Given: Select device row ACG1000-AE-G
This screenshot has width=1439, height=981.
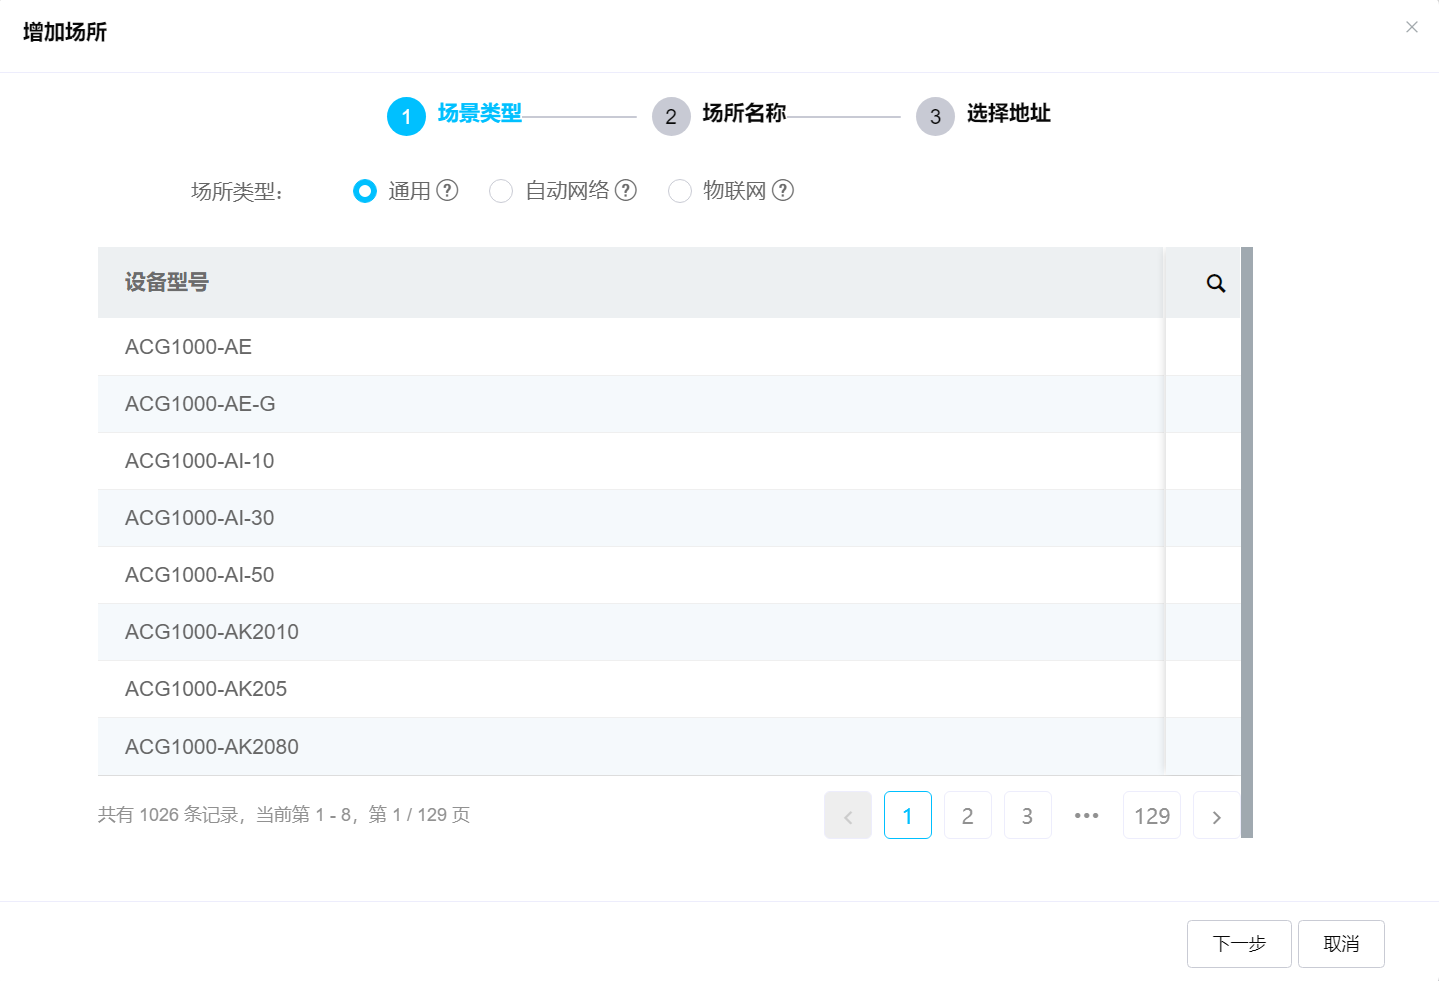Looking at the screenshot, I should (x=669, y=404).
